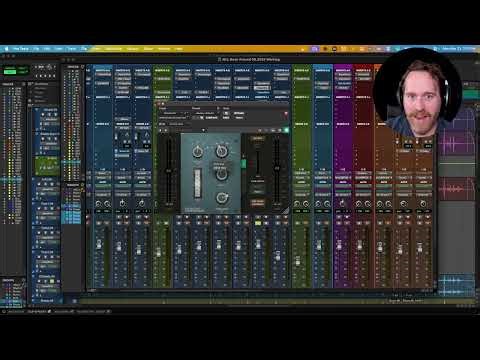This screenshot has height=360, width=480.
Task: Click the fader cap on the red channel strip
Action: pyautogui.click(x=360, y=246)
